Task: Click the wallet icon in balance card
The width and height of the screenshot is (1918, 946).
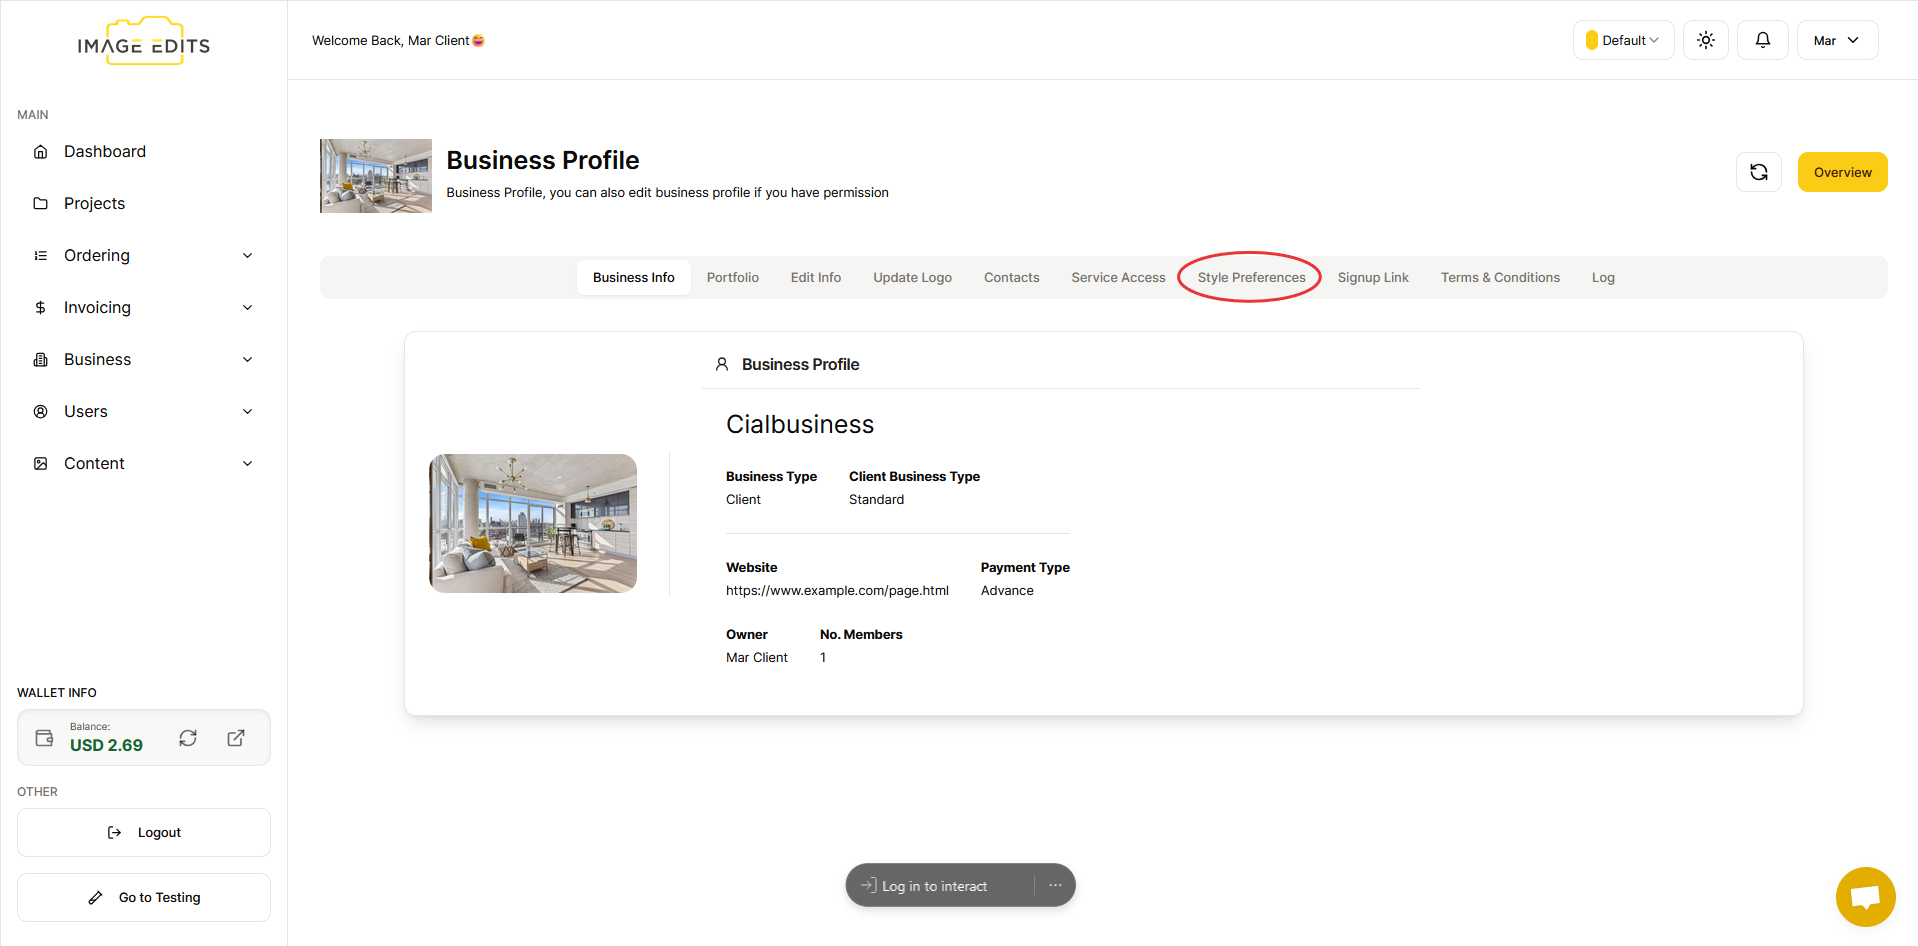Action: click(45, 738)
